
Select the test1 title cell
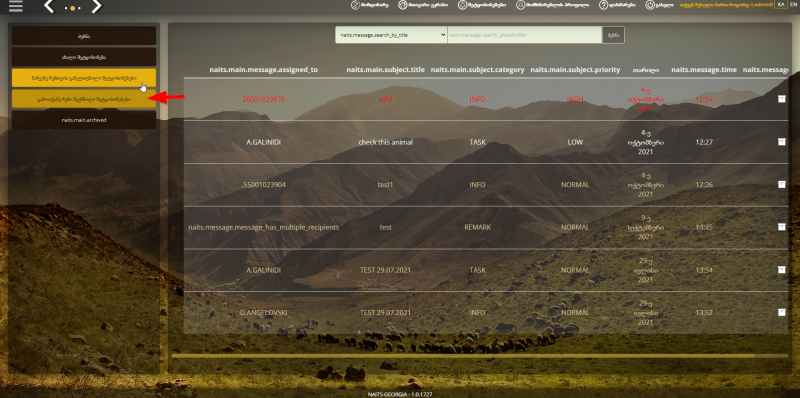coord(385,184)
